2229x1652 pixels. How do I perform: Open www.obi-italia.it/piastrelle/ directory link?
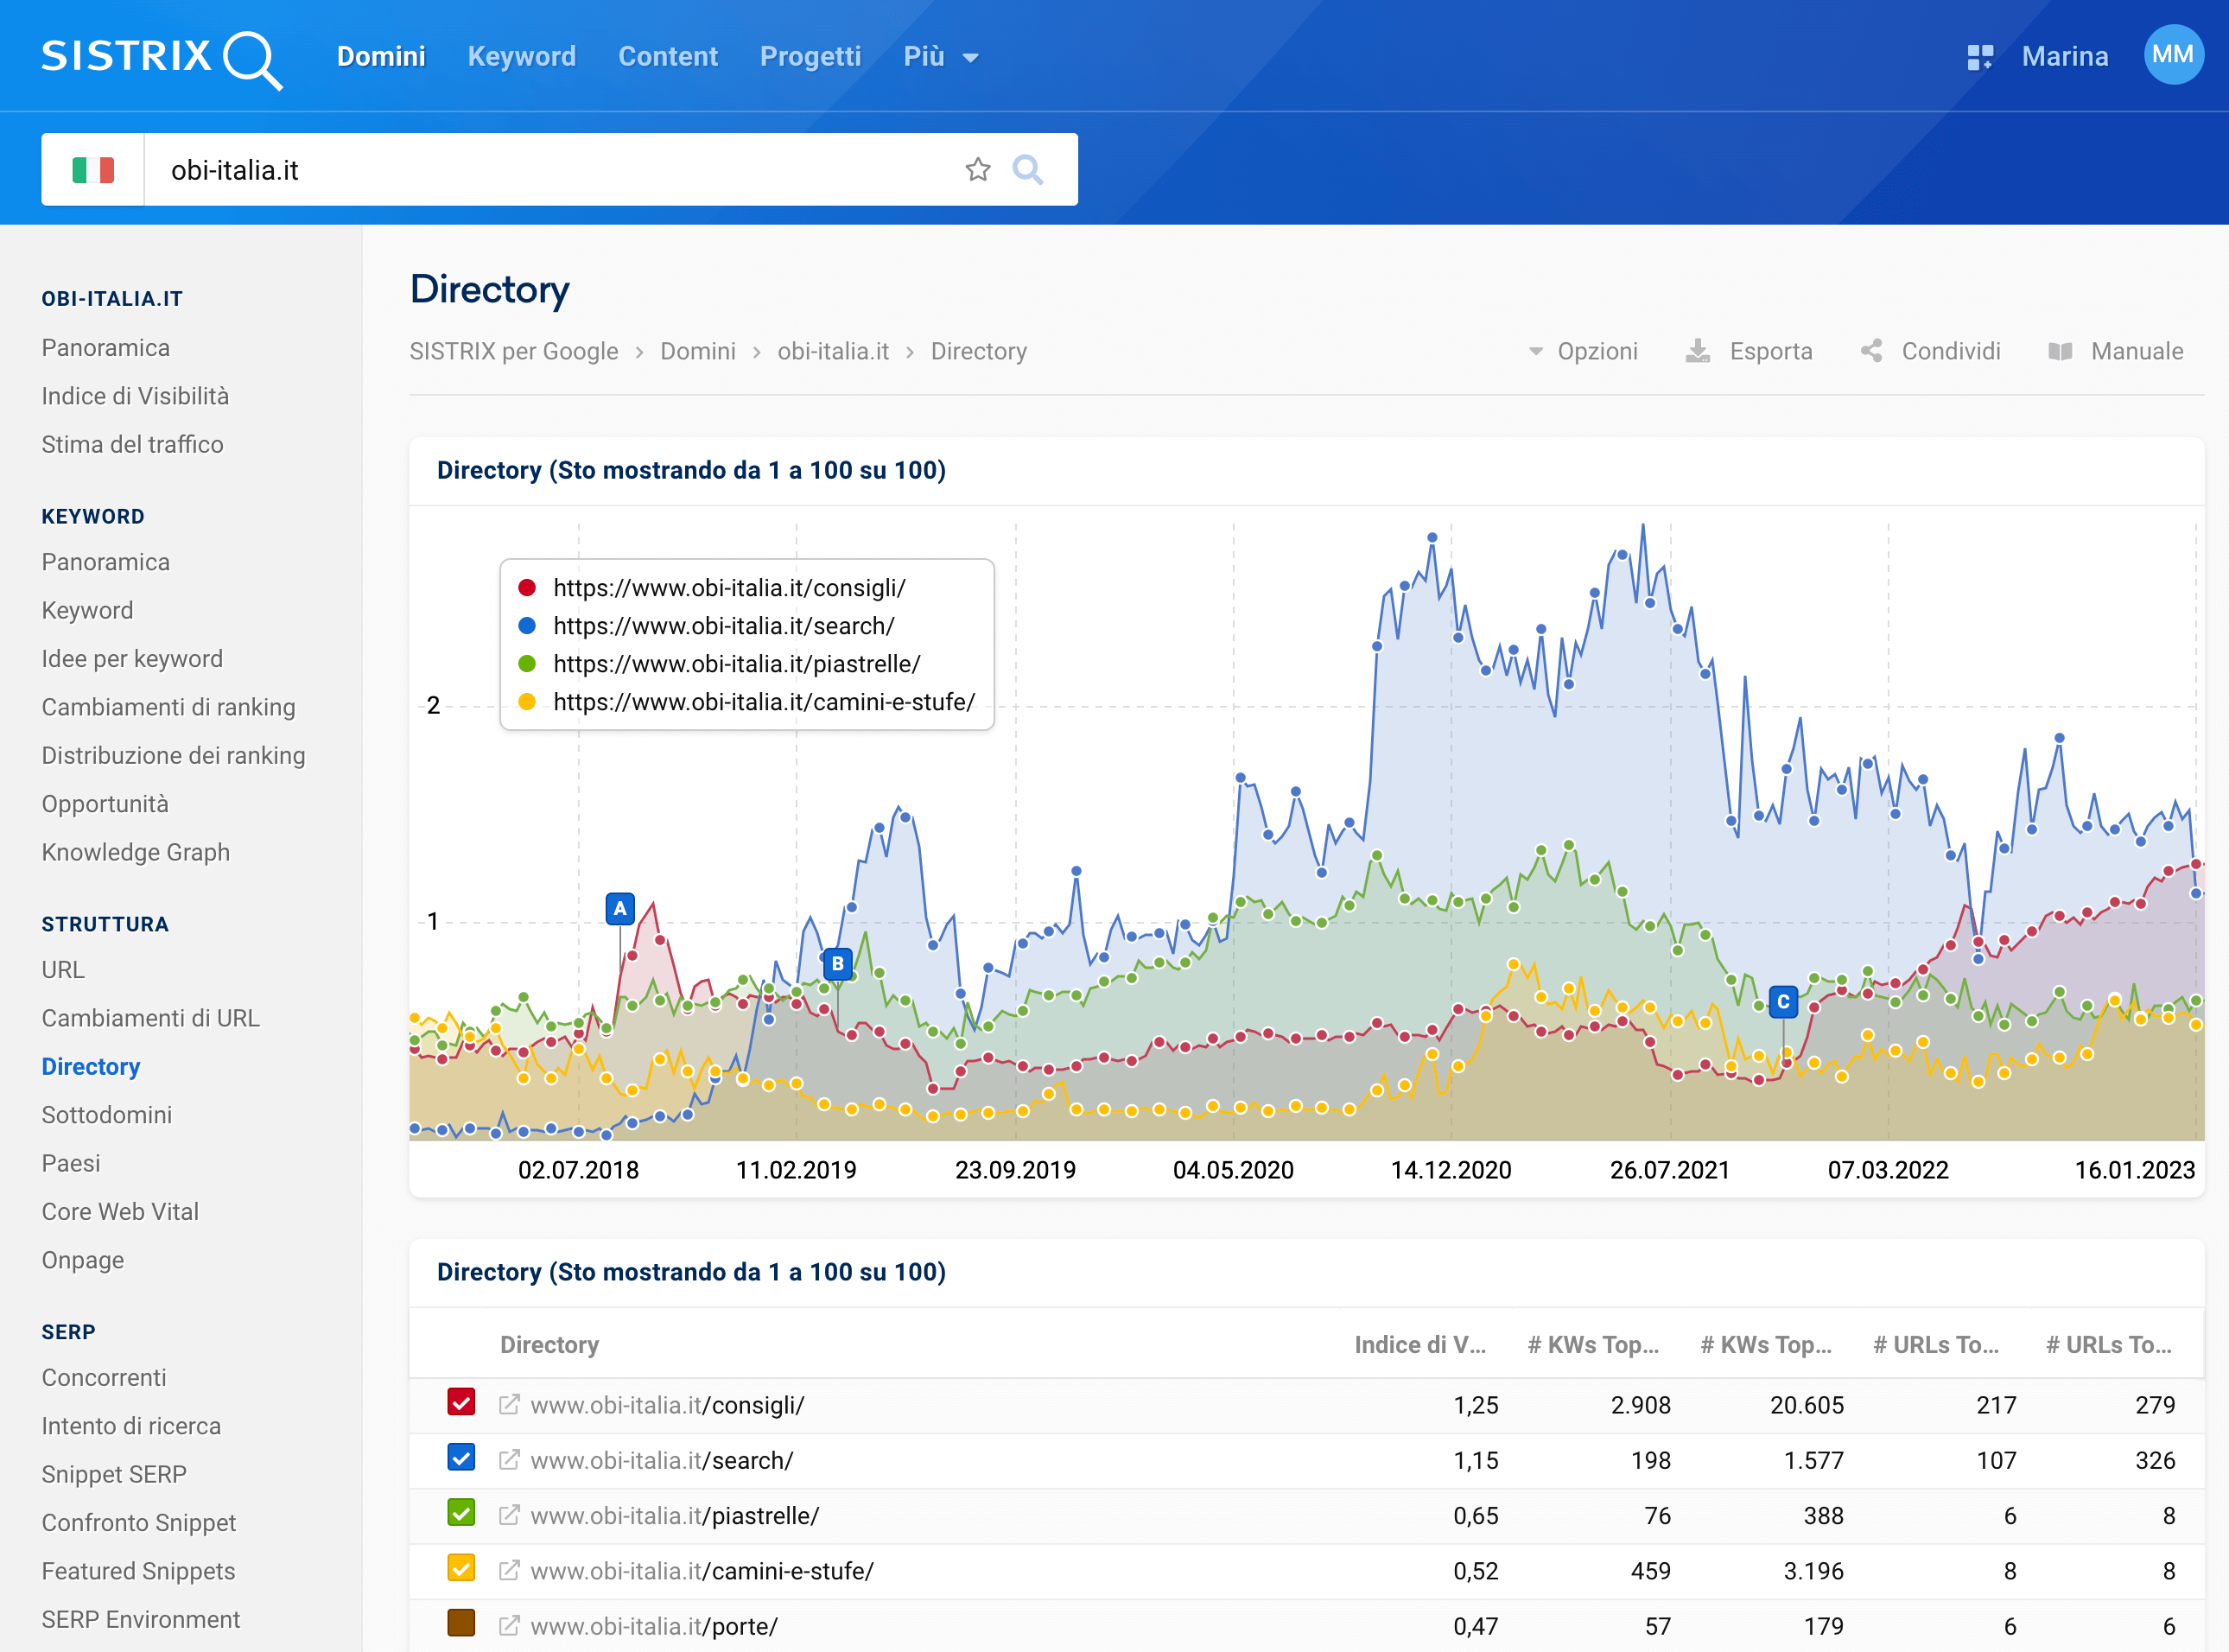point(675,1515)
